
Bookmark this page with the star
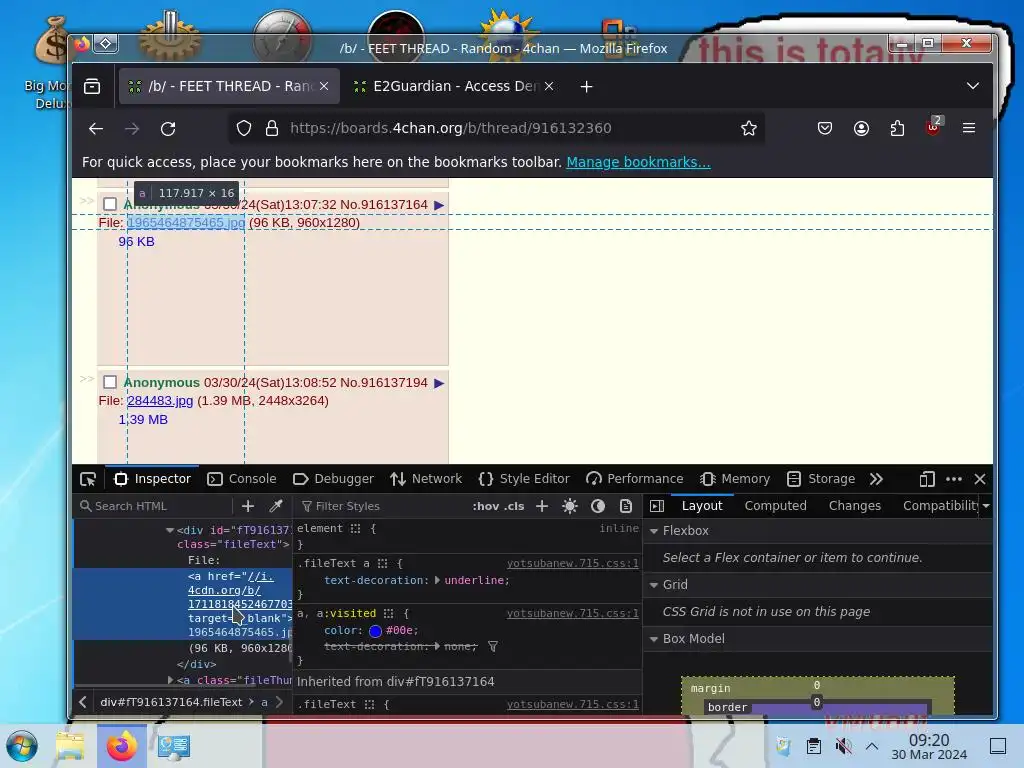[x=748, y=129]
